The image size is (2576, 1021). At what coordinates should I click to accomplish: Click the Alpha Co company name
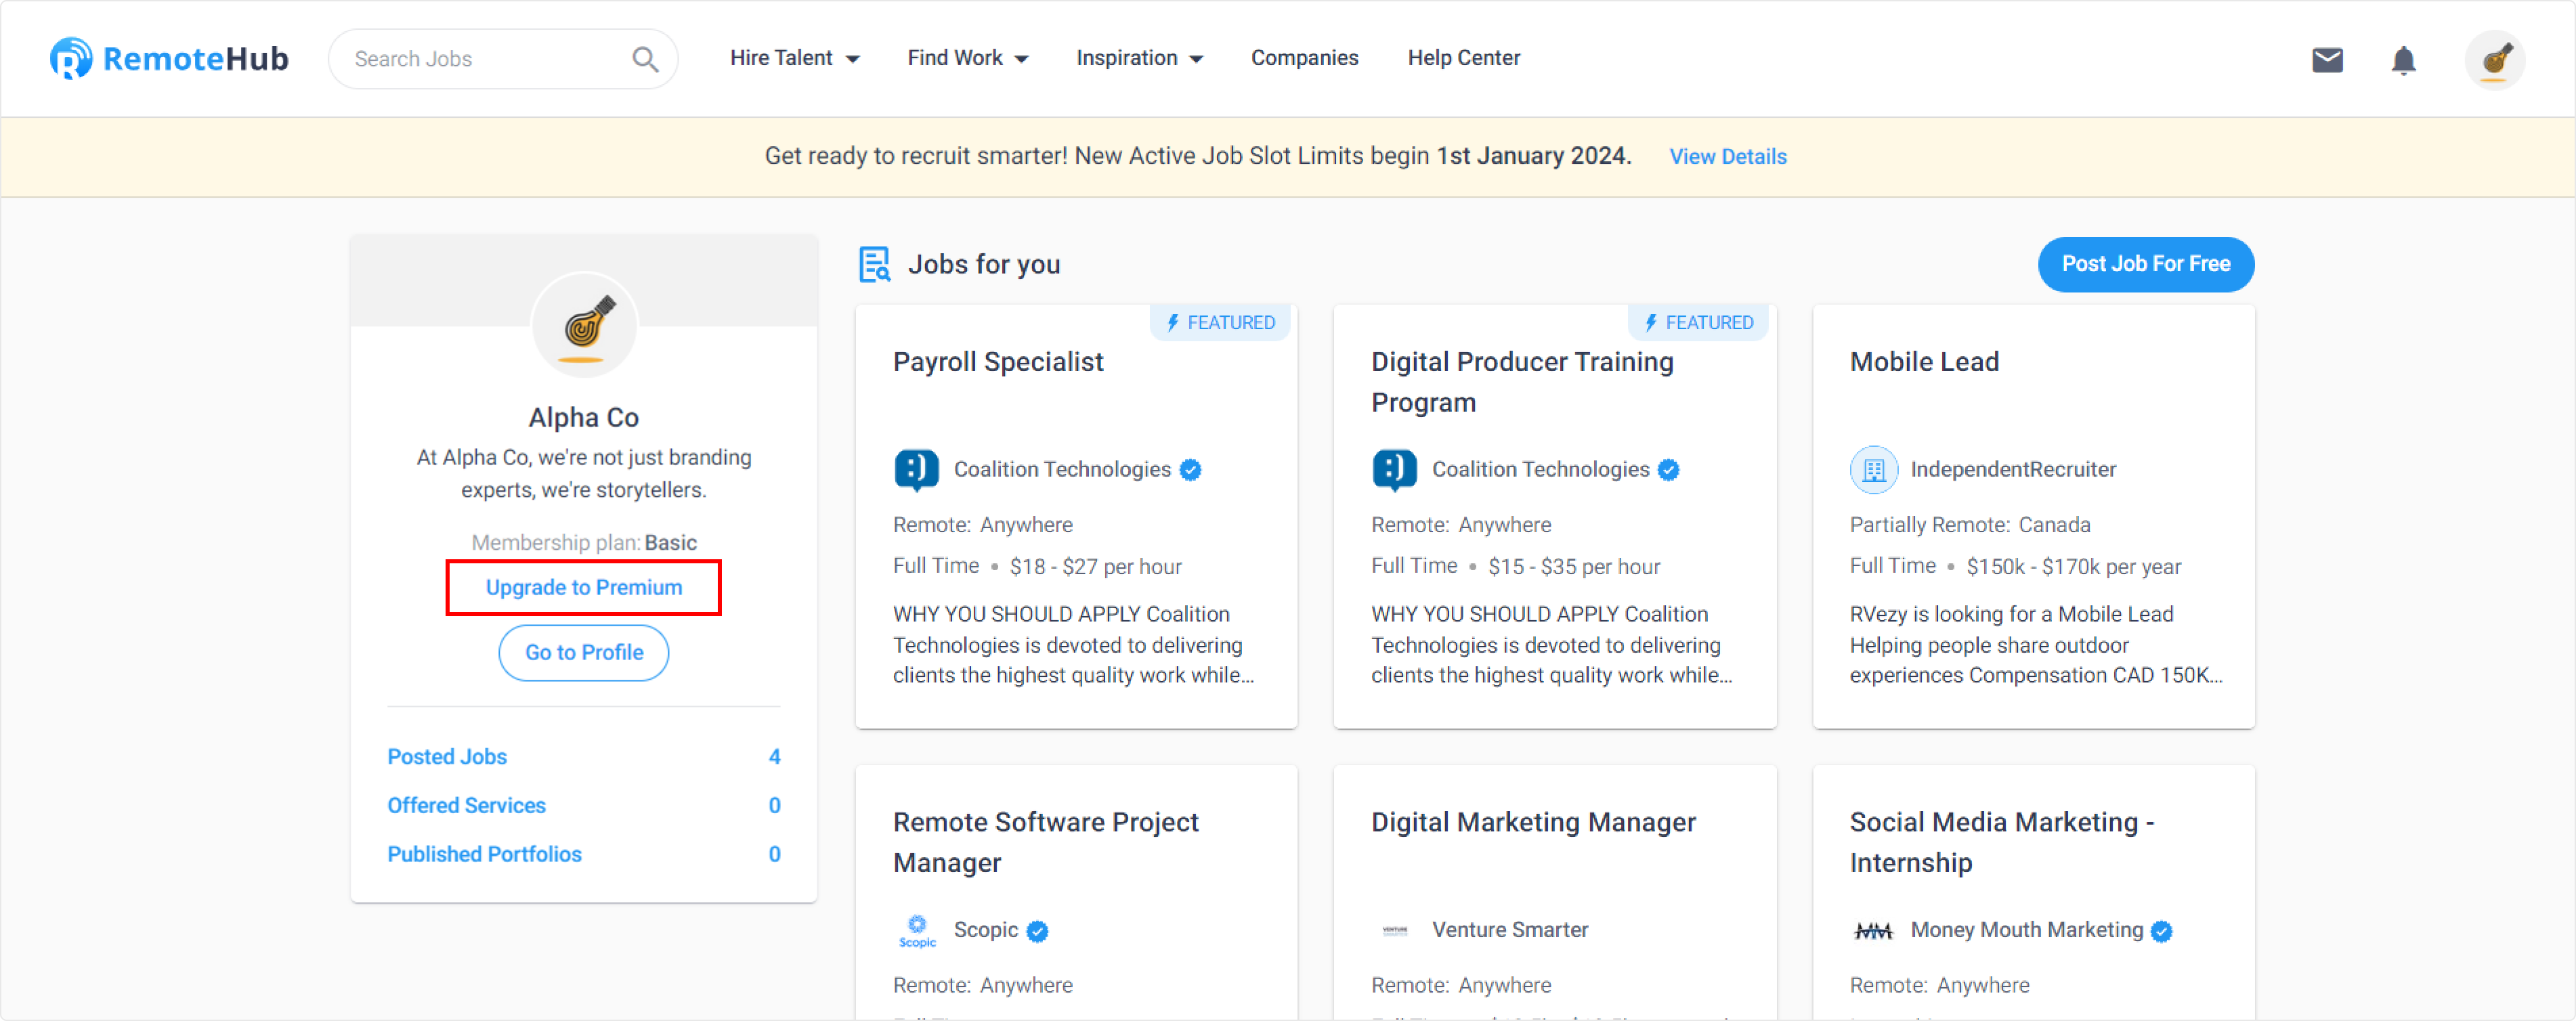[583, 417]
